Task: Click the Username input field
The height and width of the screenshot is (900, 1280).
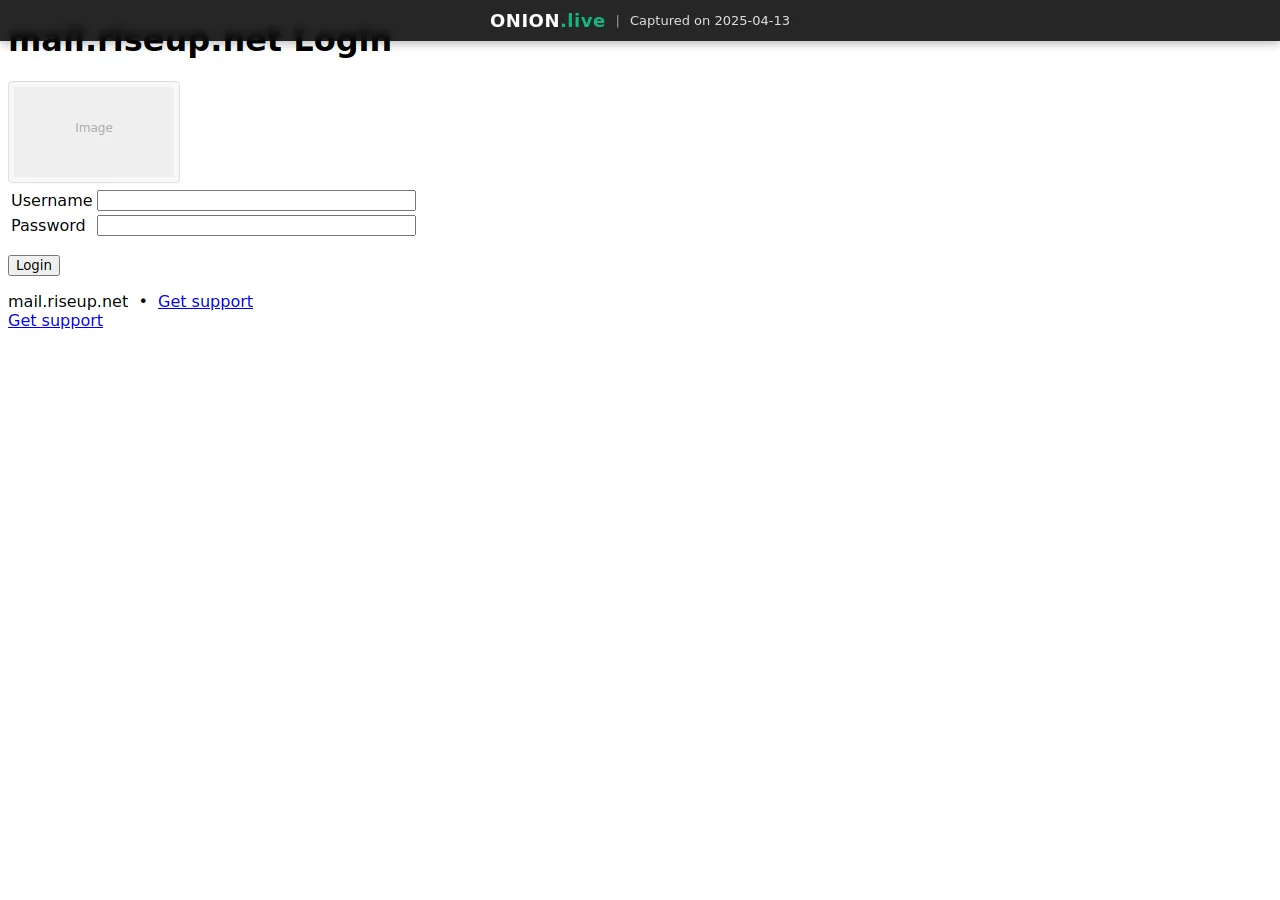Action: coord(256,200)
